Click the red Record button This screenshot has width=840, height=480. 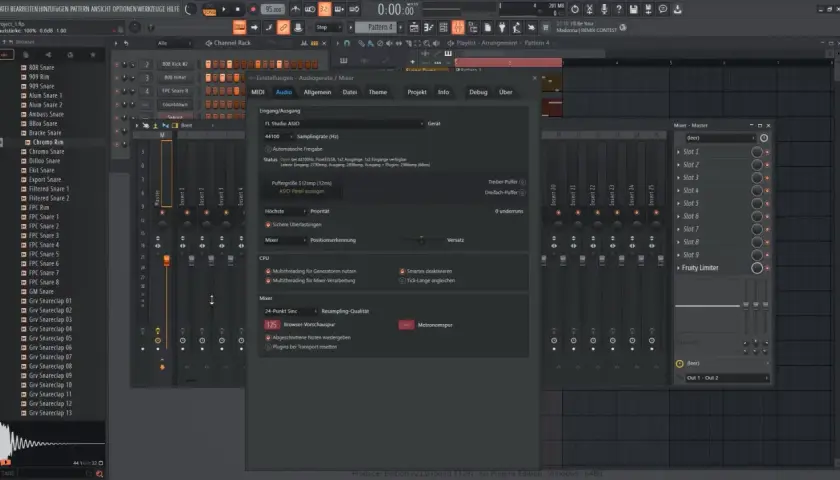click(x=253, y=9)
